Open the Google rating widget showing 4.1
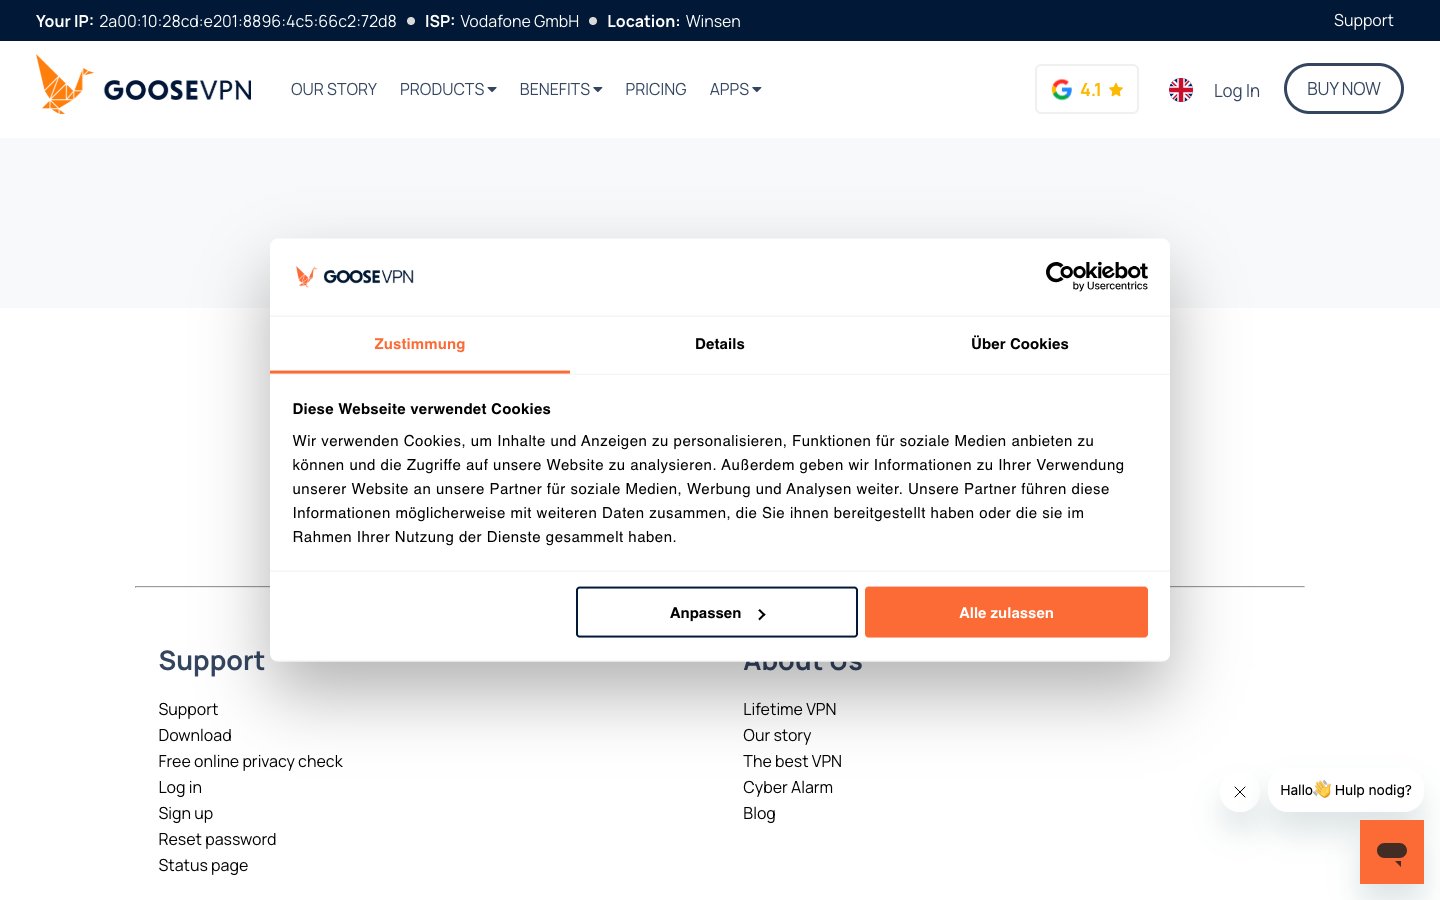This screenshot has width=1440, height=900. [1087, 89]
